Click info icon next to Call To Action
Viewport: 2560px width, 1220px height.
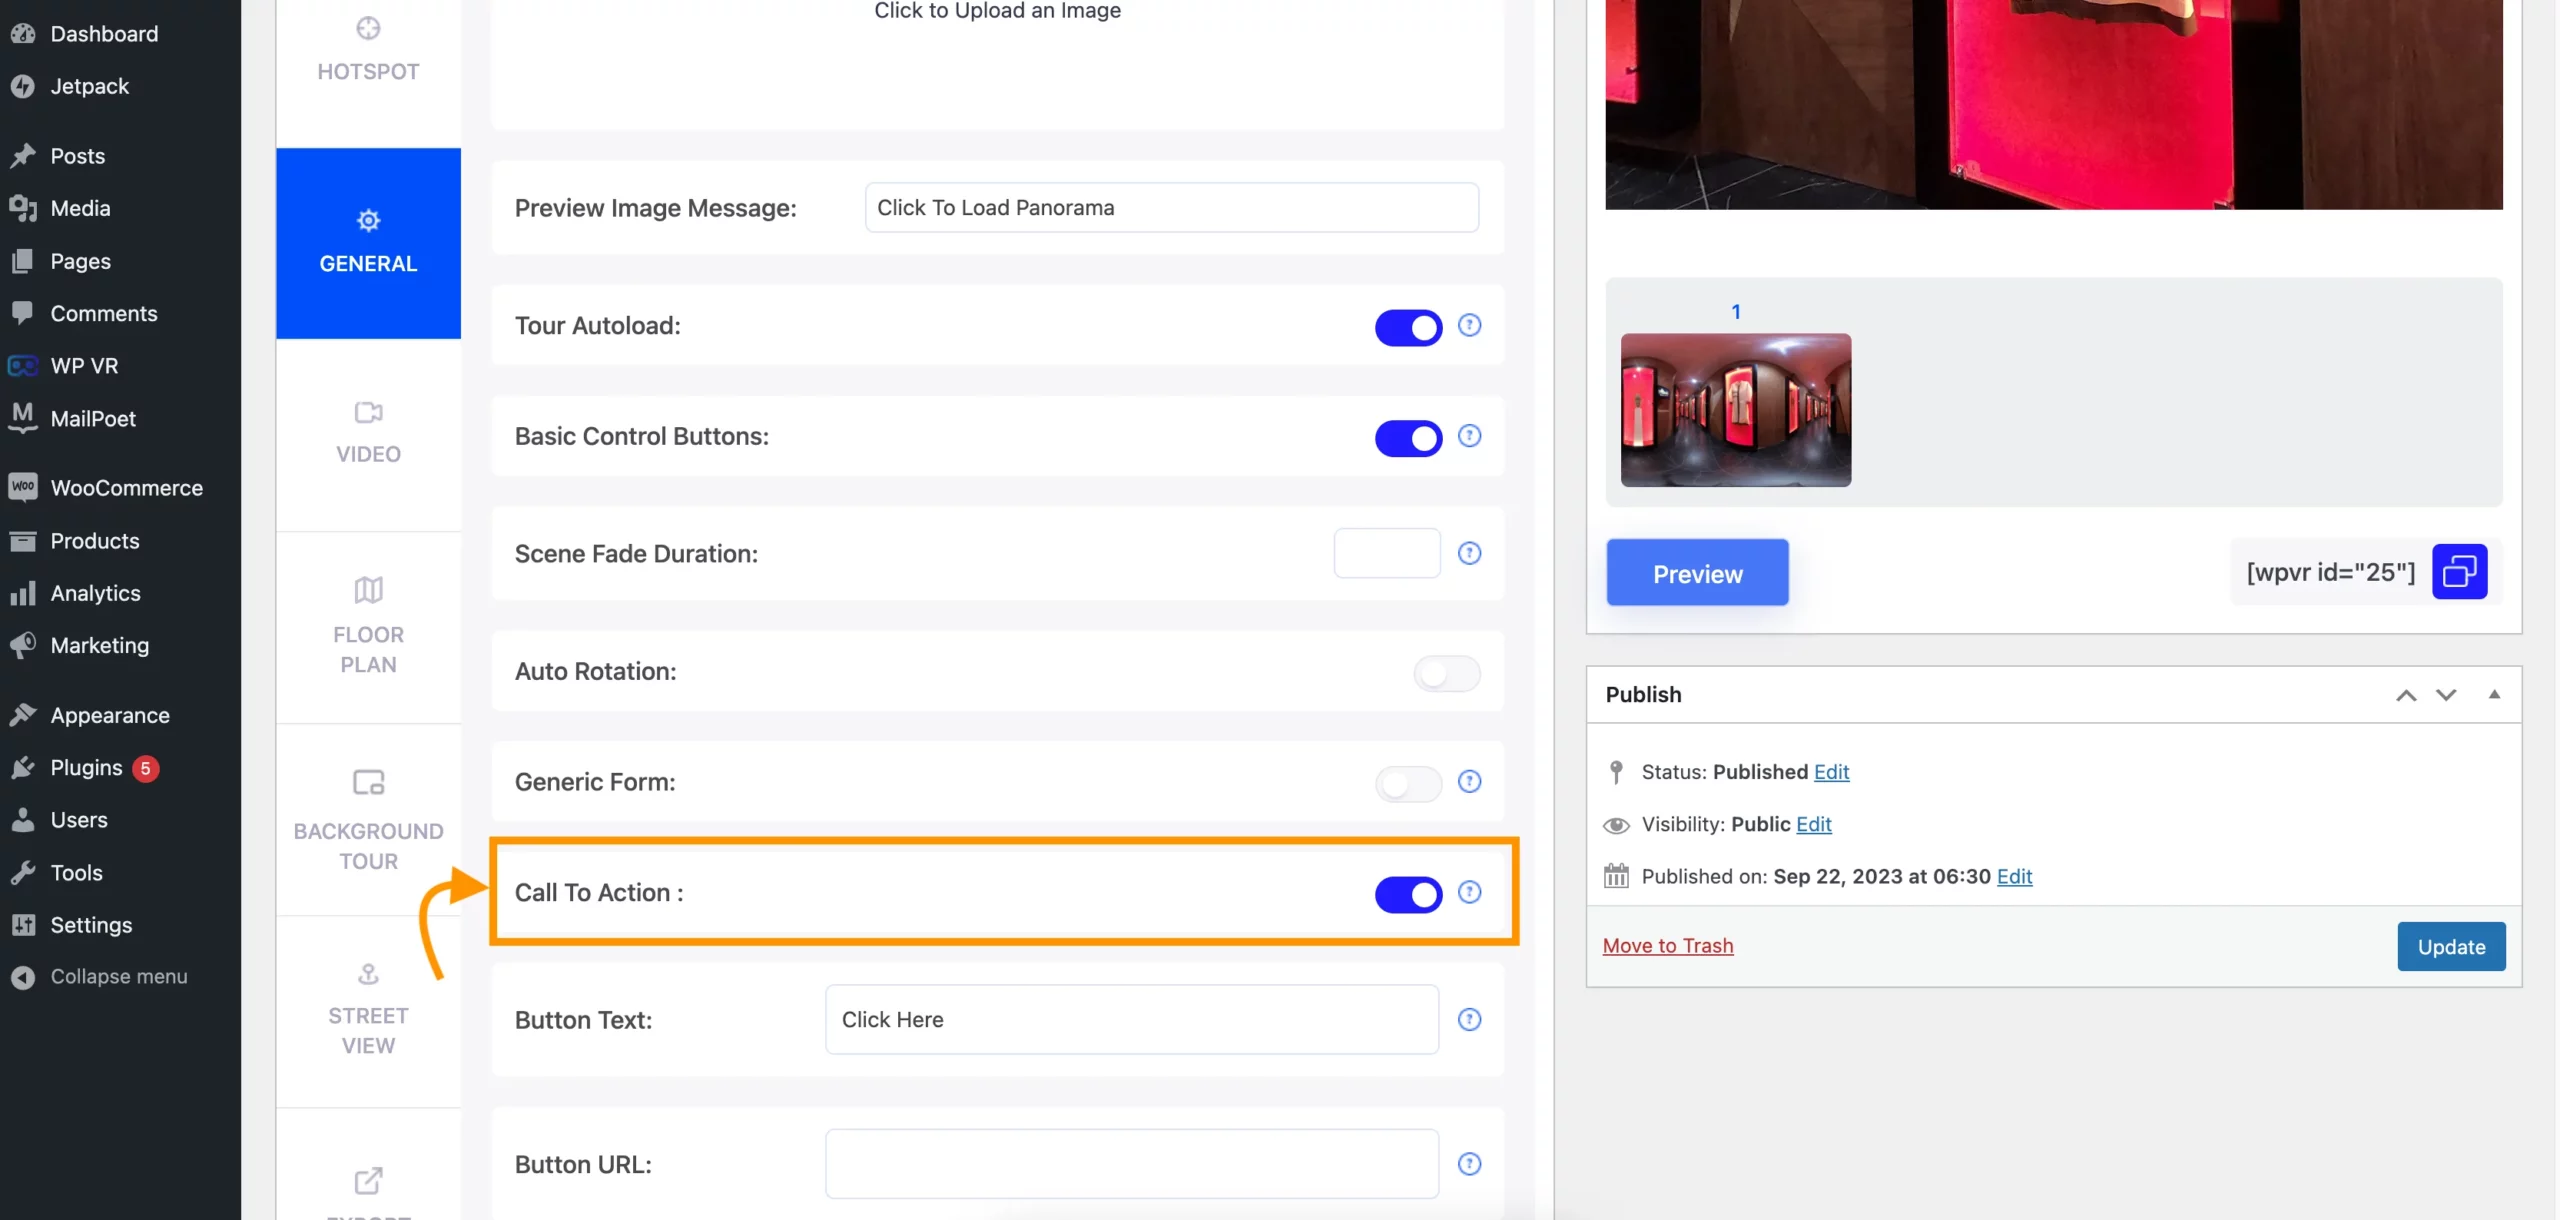1469,892
